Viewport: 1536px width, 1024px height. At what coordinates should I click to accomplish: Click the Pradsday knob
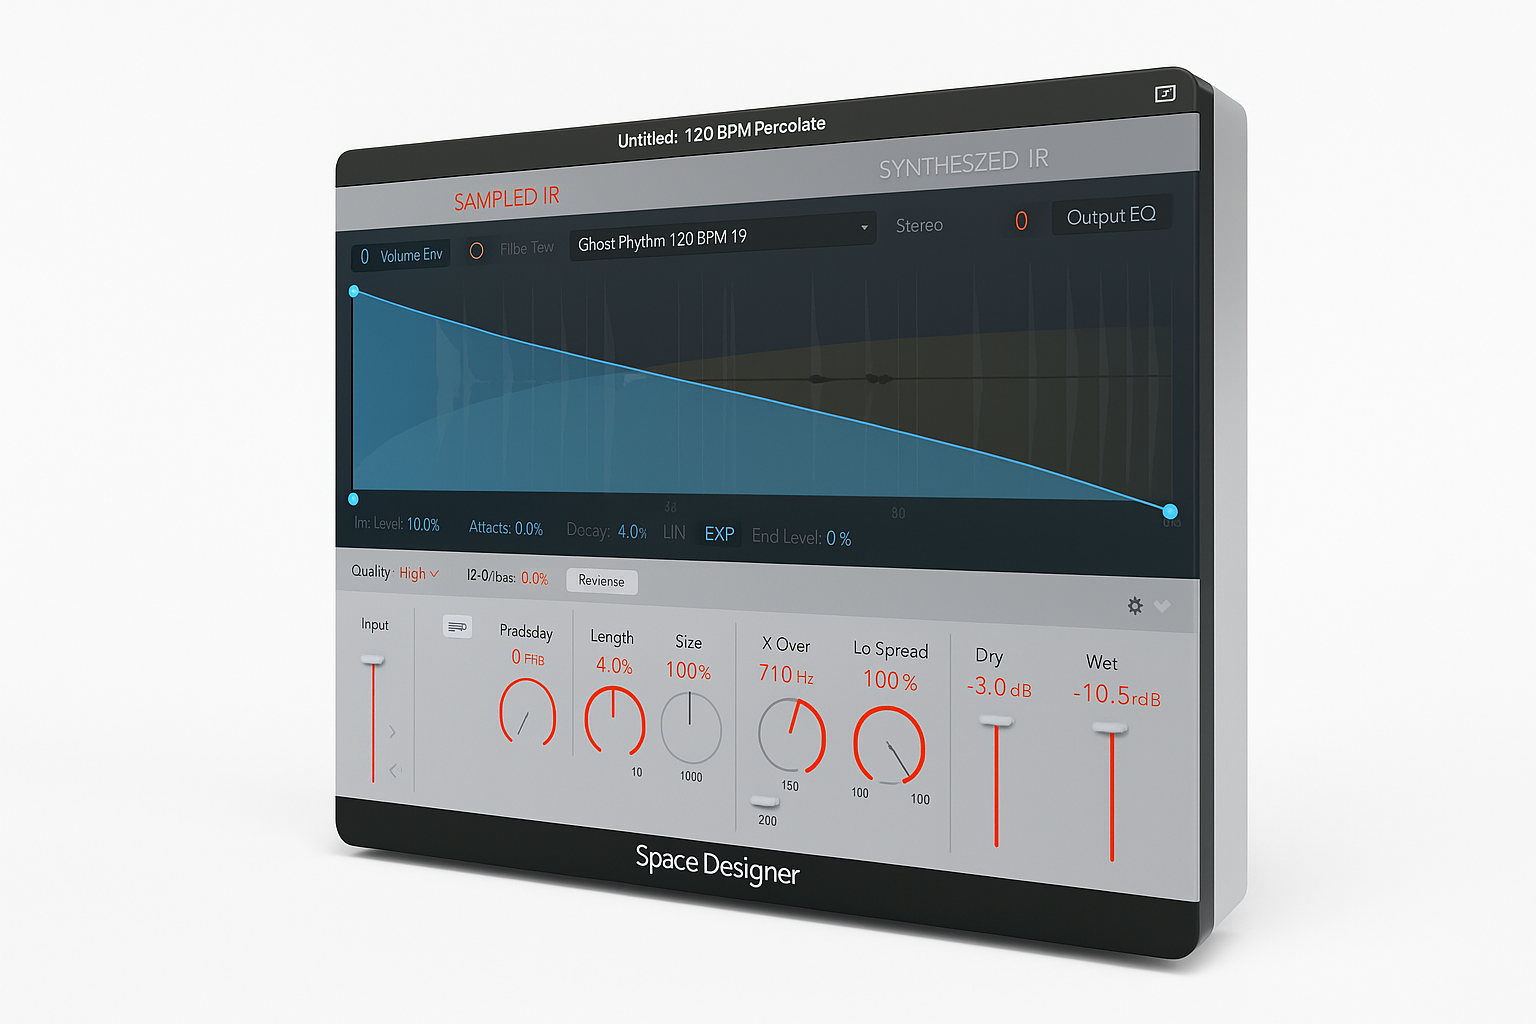point(527,712)
